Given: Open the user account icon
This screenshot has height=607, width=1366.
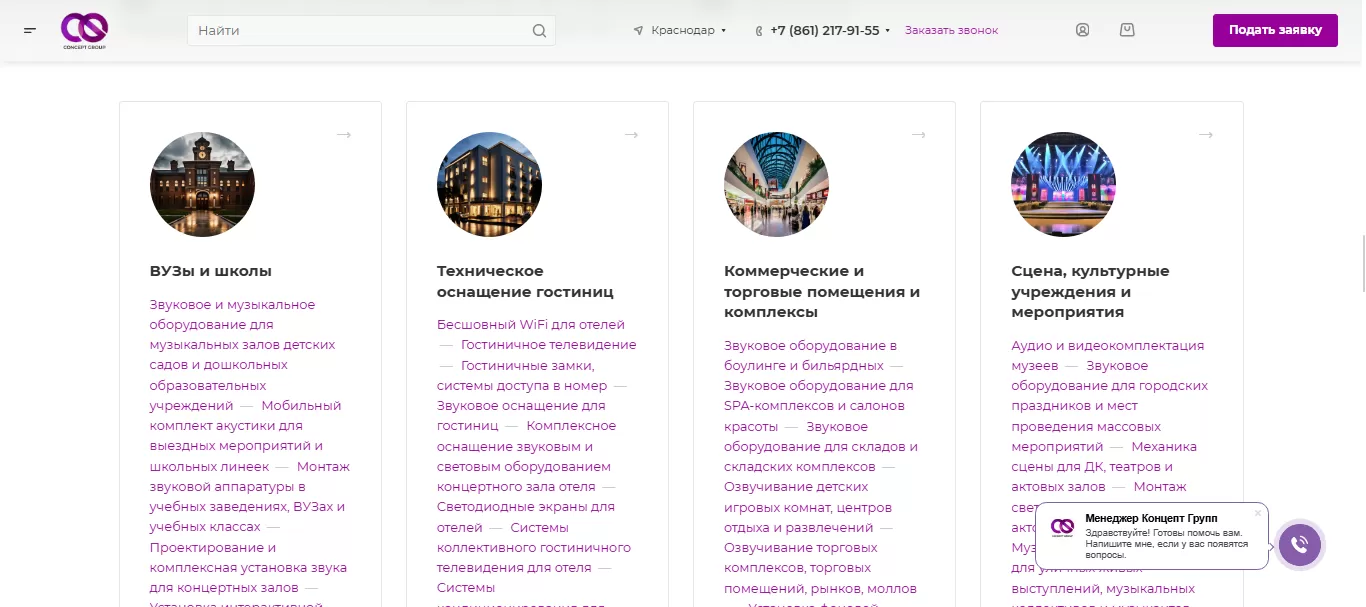Looking at the screenshot, I should coord(1082,30).
